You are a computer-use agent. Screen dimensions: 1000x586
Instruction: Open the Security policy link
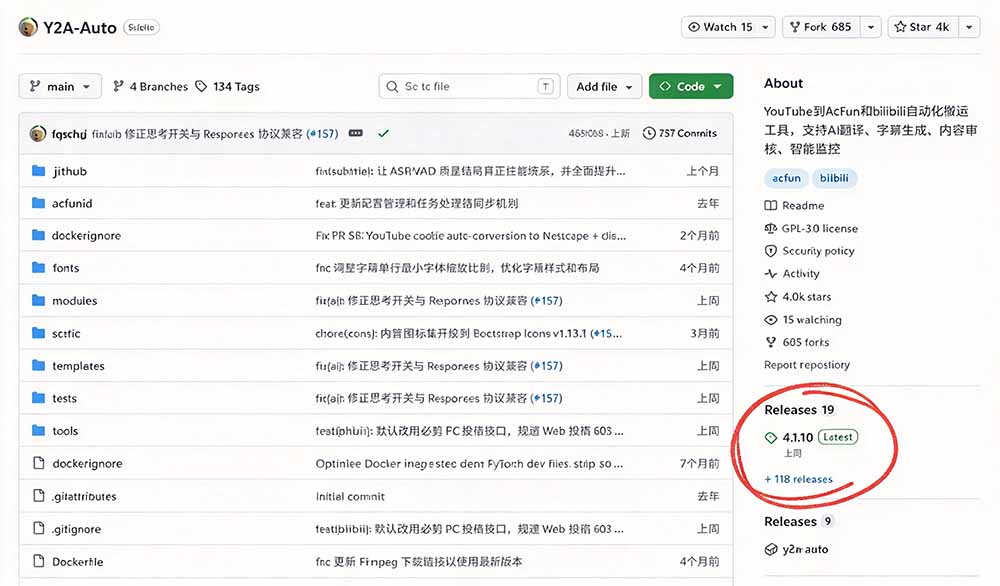[x=810, y=251]
